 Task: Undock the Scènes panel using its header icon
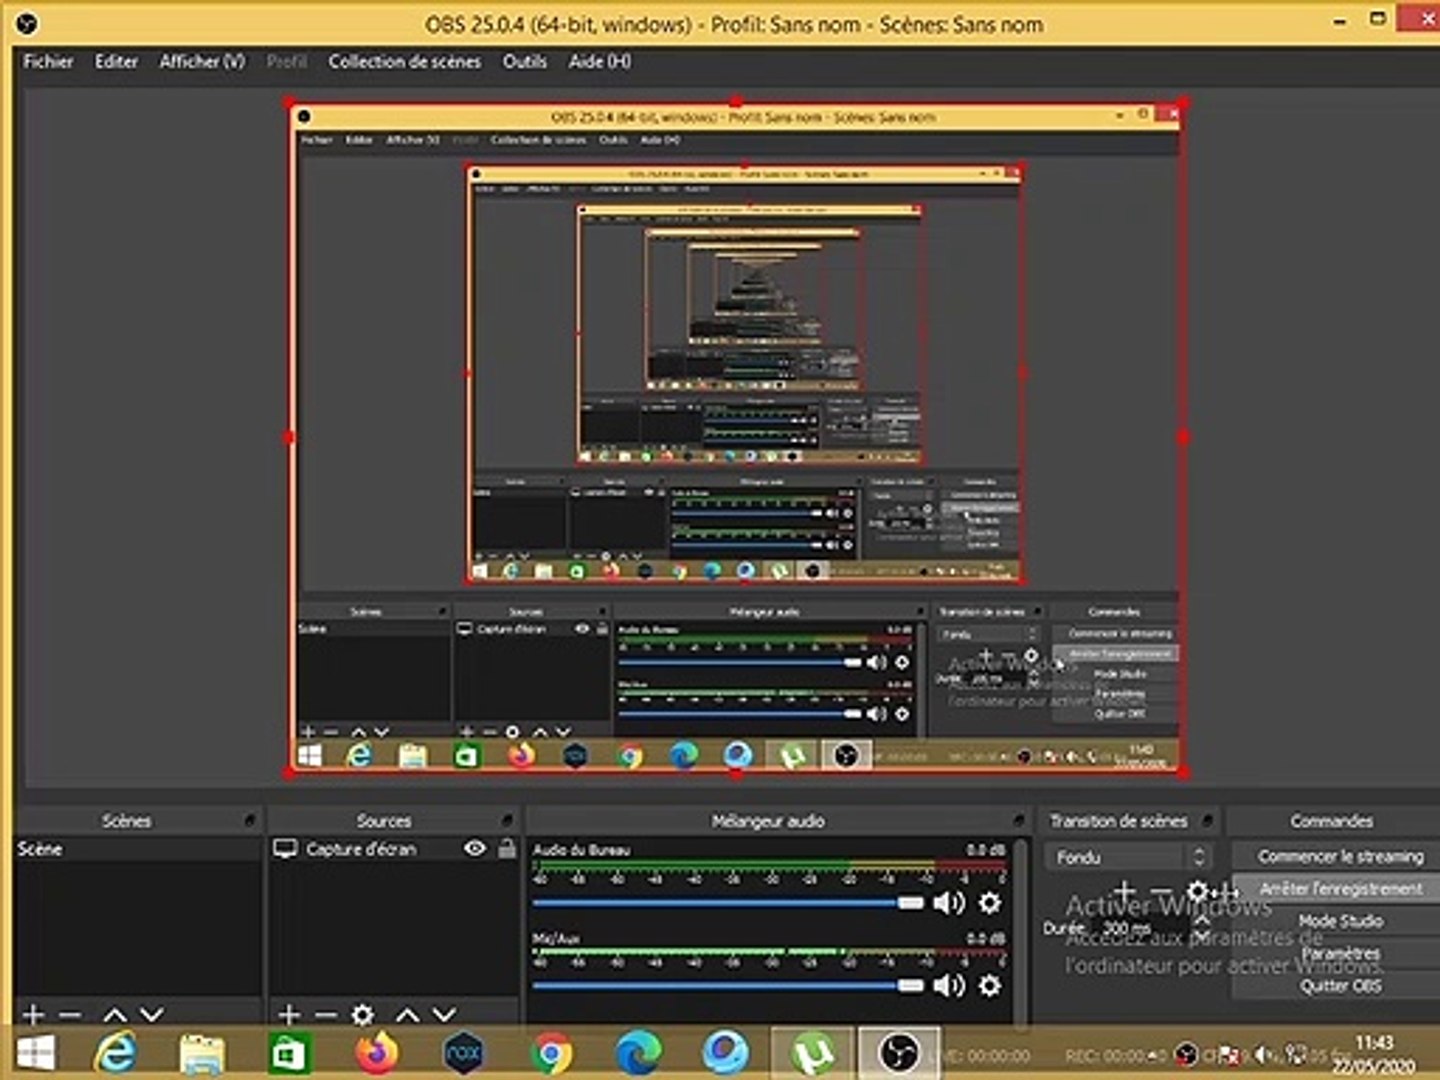(249, 821)
